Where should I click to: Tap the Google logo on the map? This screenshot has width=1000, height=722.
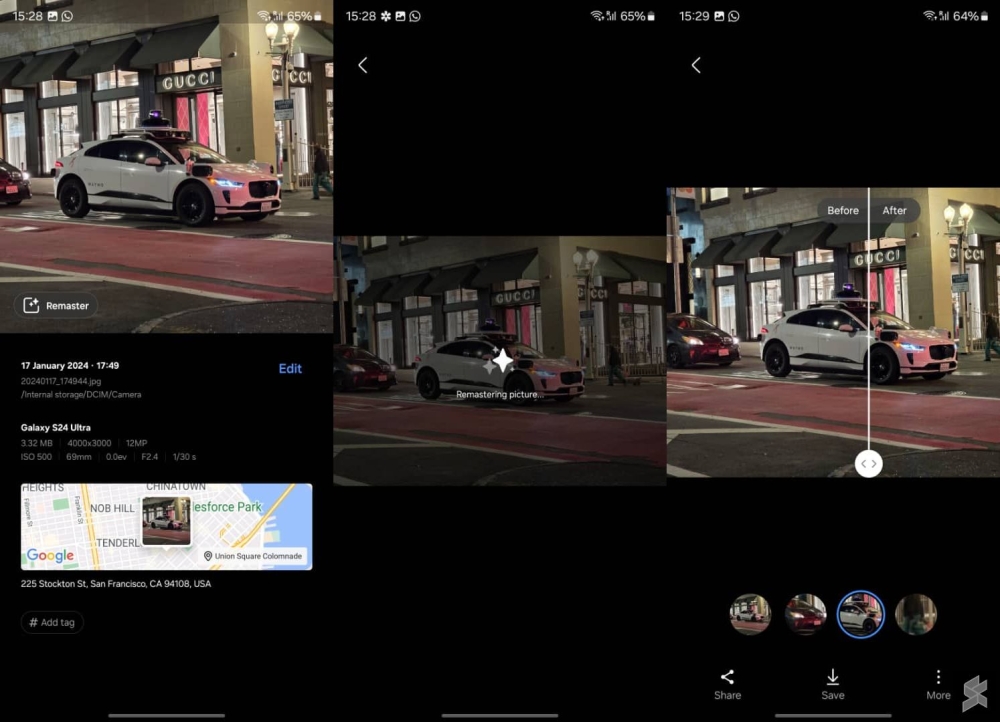50,556
